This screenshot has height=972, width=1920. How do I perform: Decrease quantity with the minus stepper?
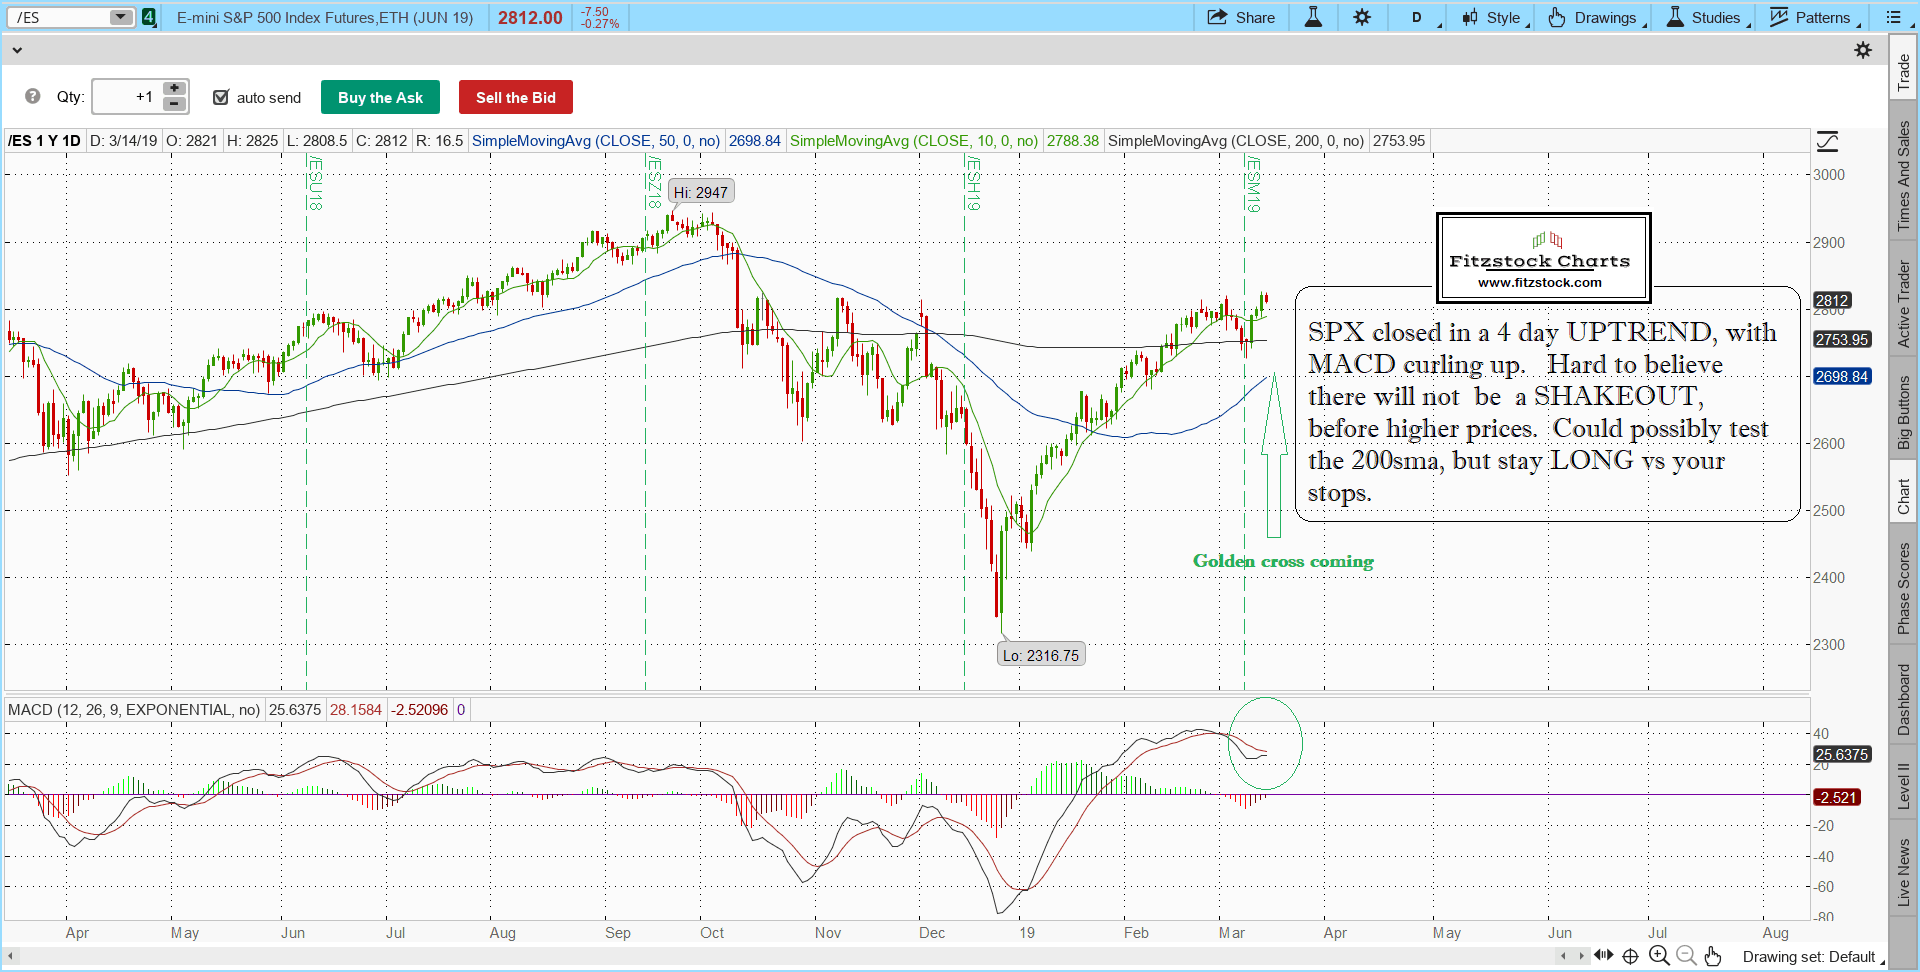point(174,104)
